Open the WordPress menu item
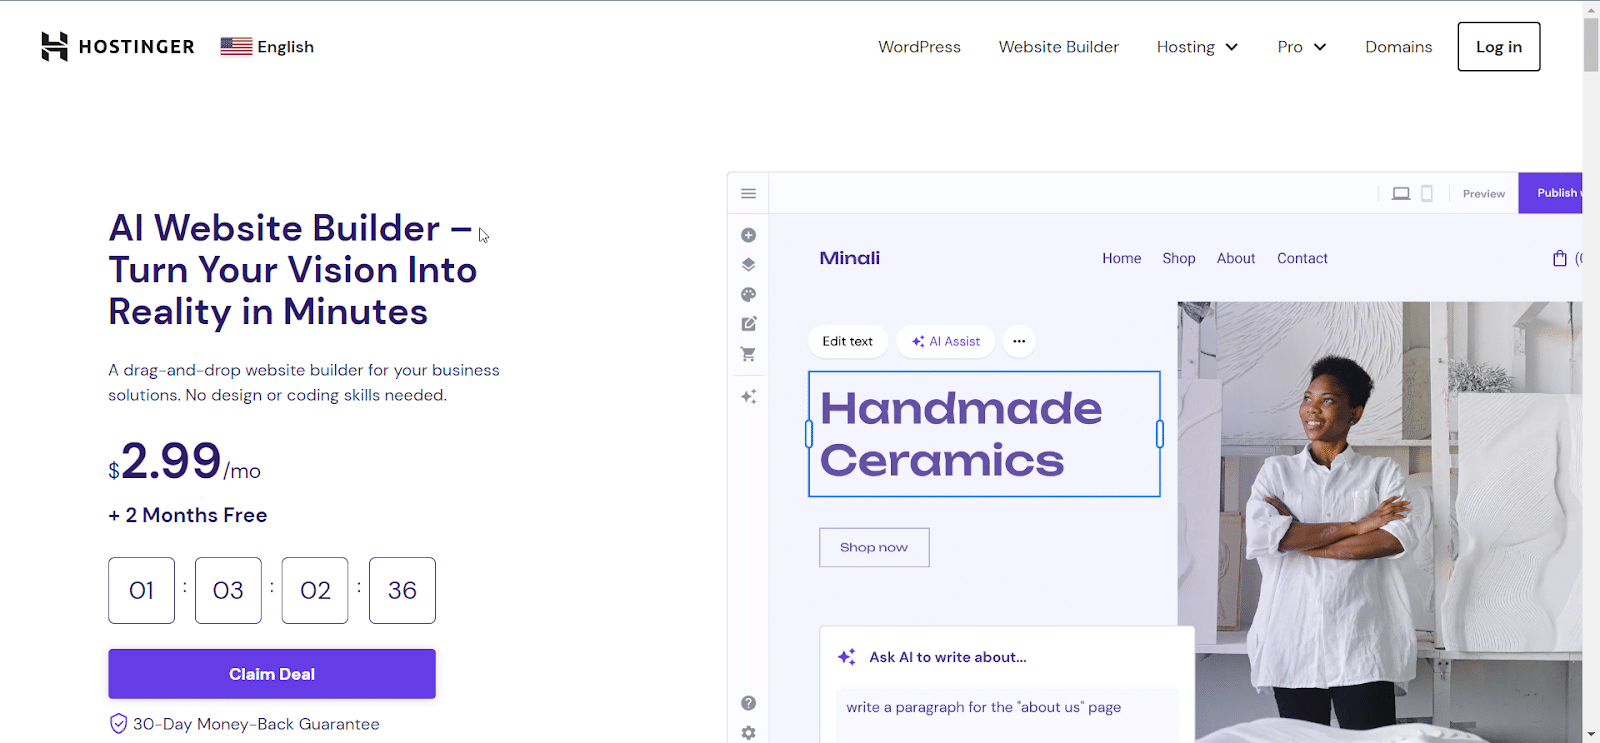The height and width of the screenshot is (743, 1600). pyautogui.click(x=919, y=47)
